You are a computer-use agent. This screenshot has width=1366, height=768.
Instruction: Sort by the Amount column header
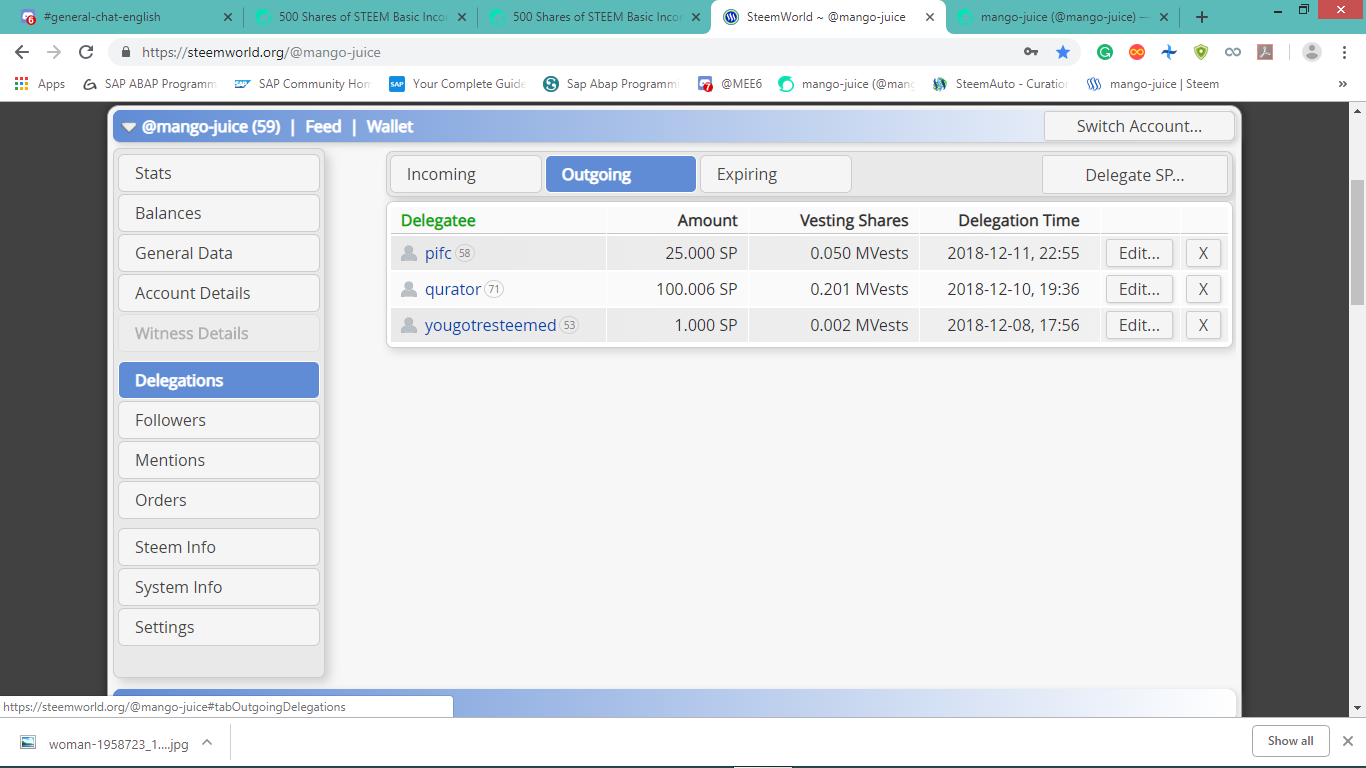pyautogui.click(x=707, y=220)
